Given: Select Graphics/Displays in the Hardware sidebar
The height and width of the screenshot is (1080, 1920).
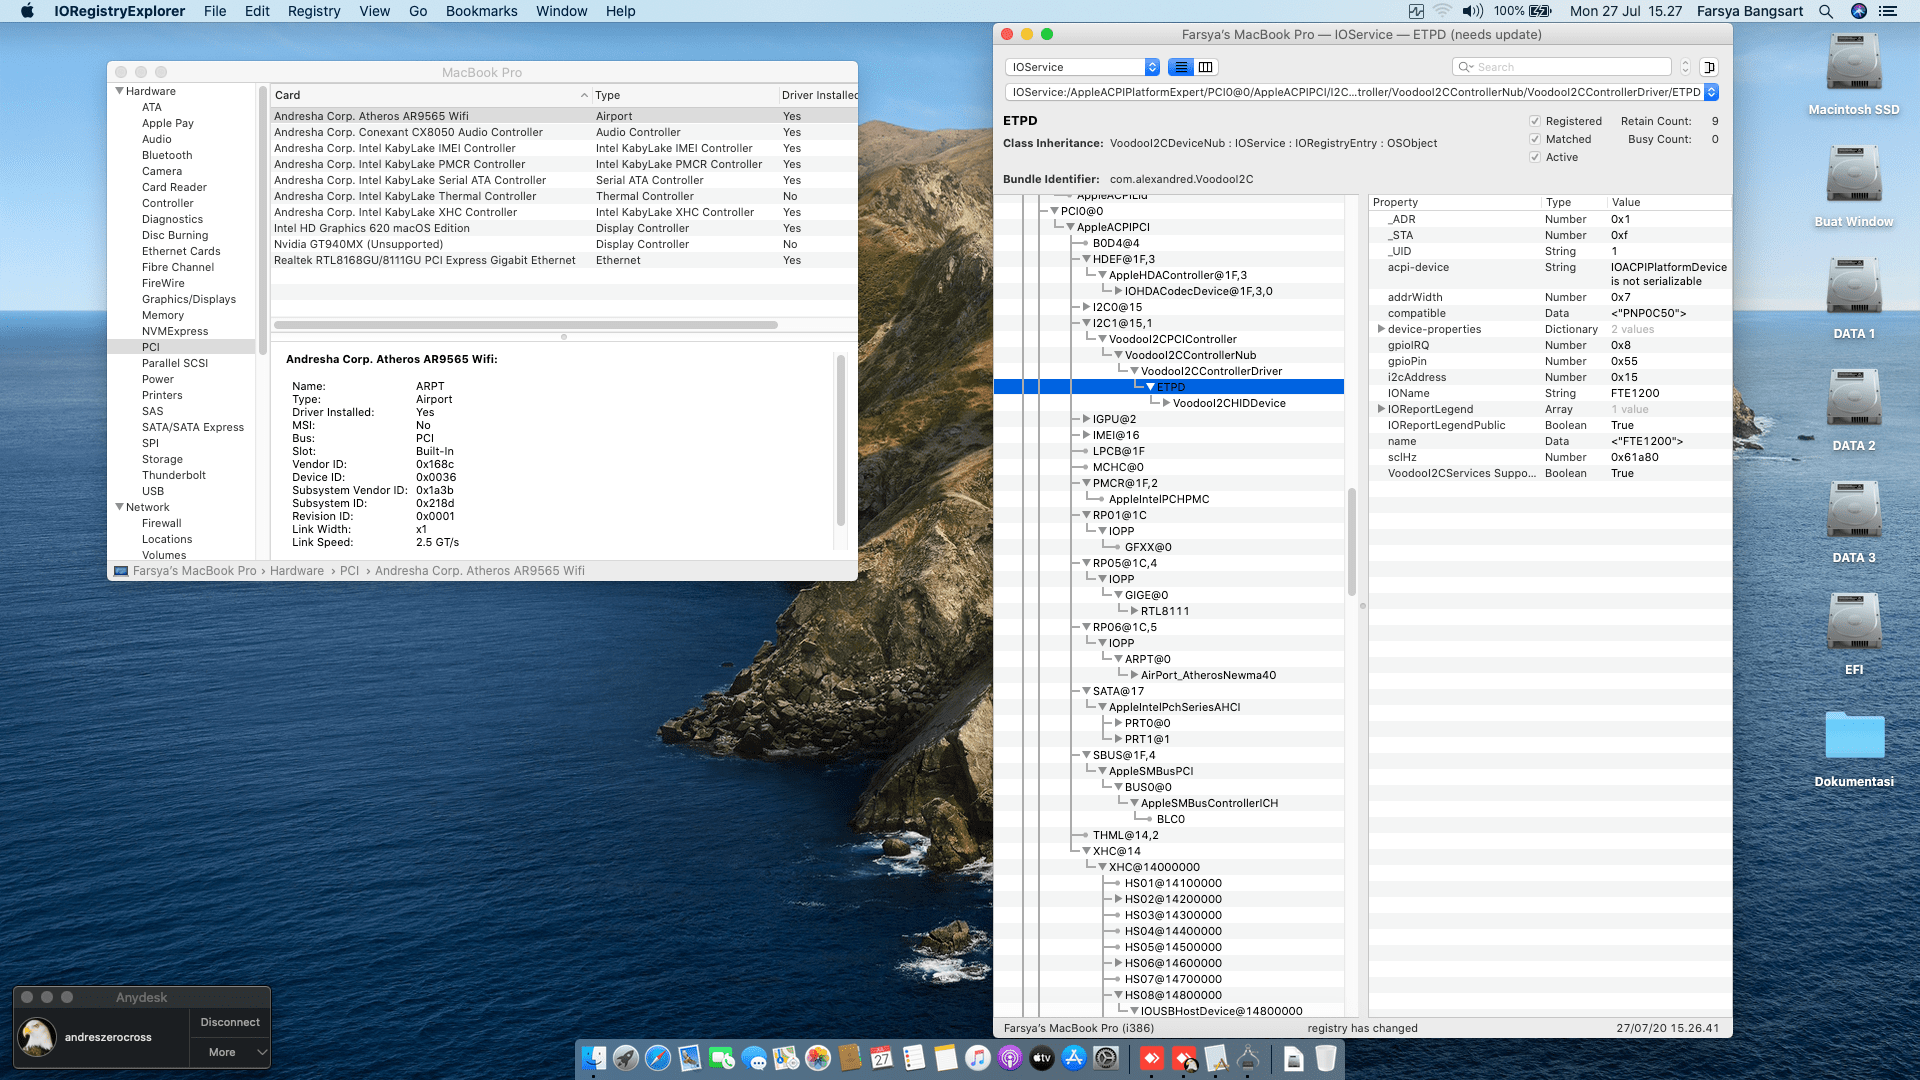Looking at the screenshot, I should (189, 299).
